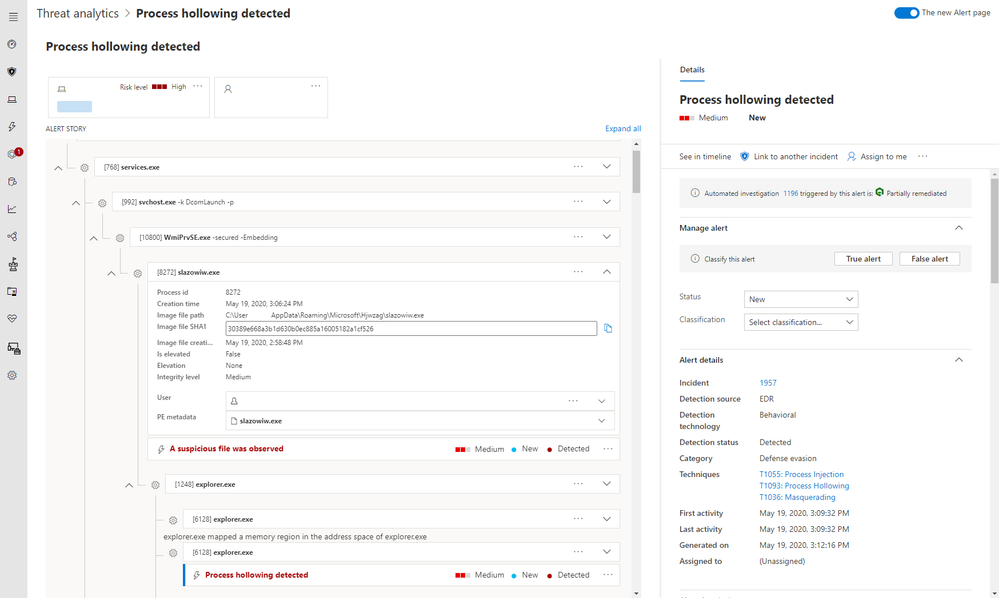The width and height of the screenshot is (999, 598).
Task: Open T1036: Masquerading technique
Action: coord(797,497)
